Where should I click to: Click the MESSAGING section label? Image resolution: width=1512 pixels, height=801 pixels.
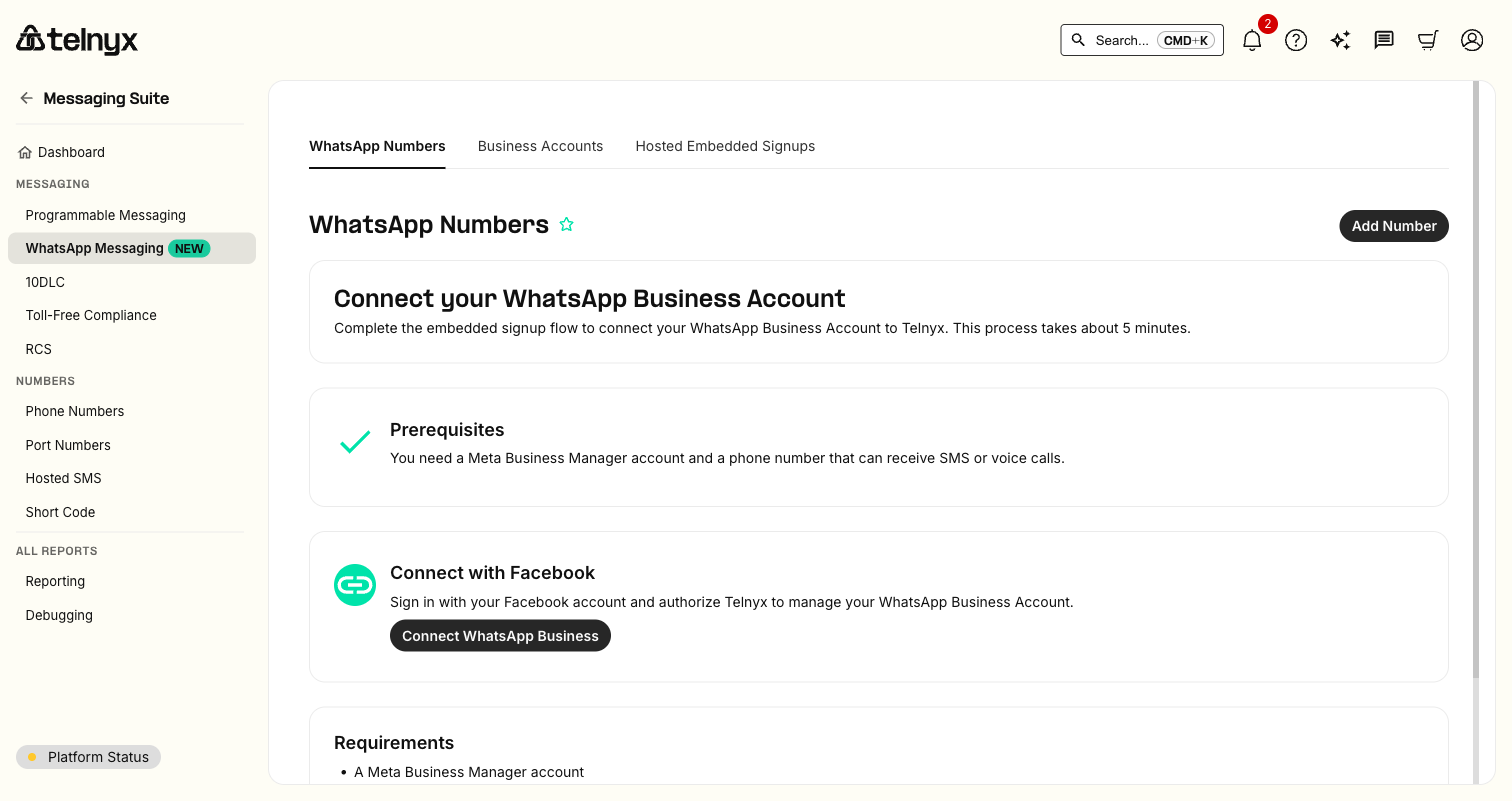tap(53, 184)
